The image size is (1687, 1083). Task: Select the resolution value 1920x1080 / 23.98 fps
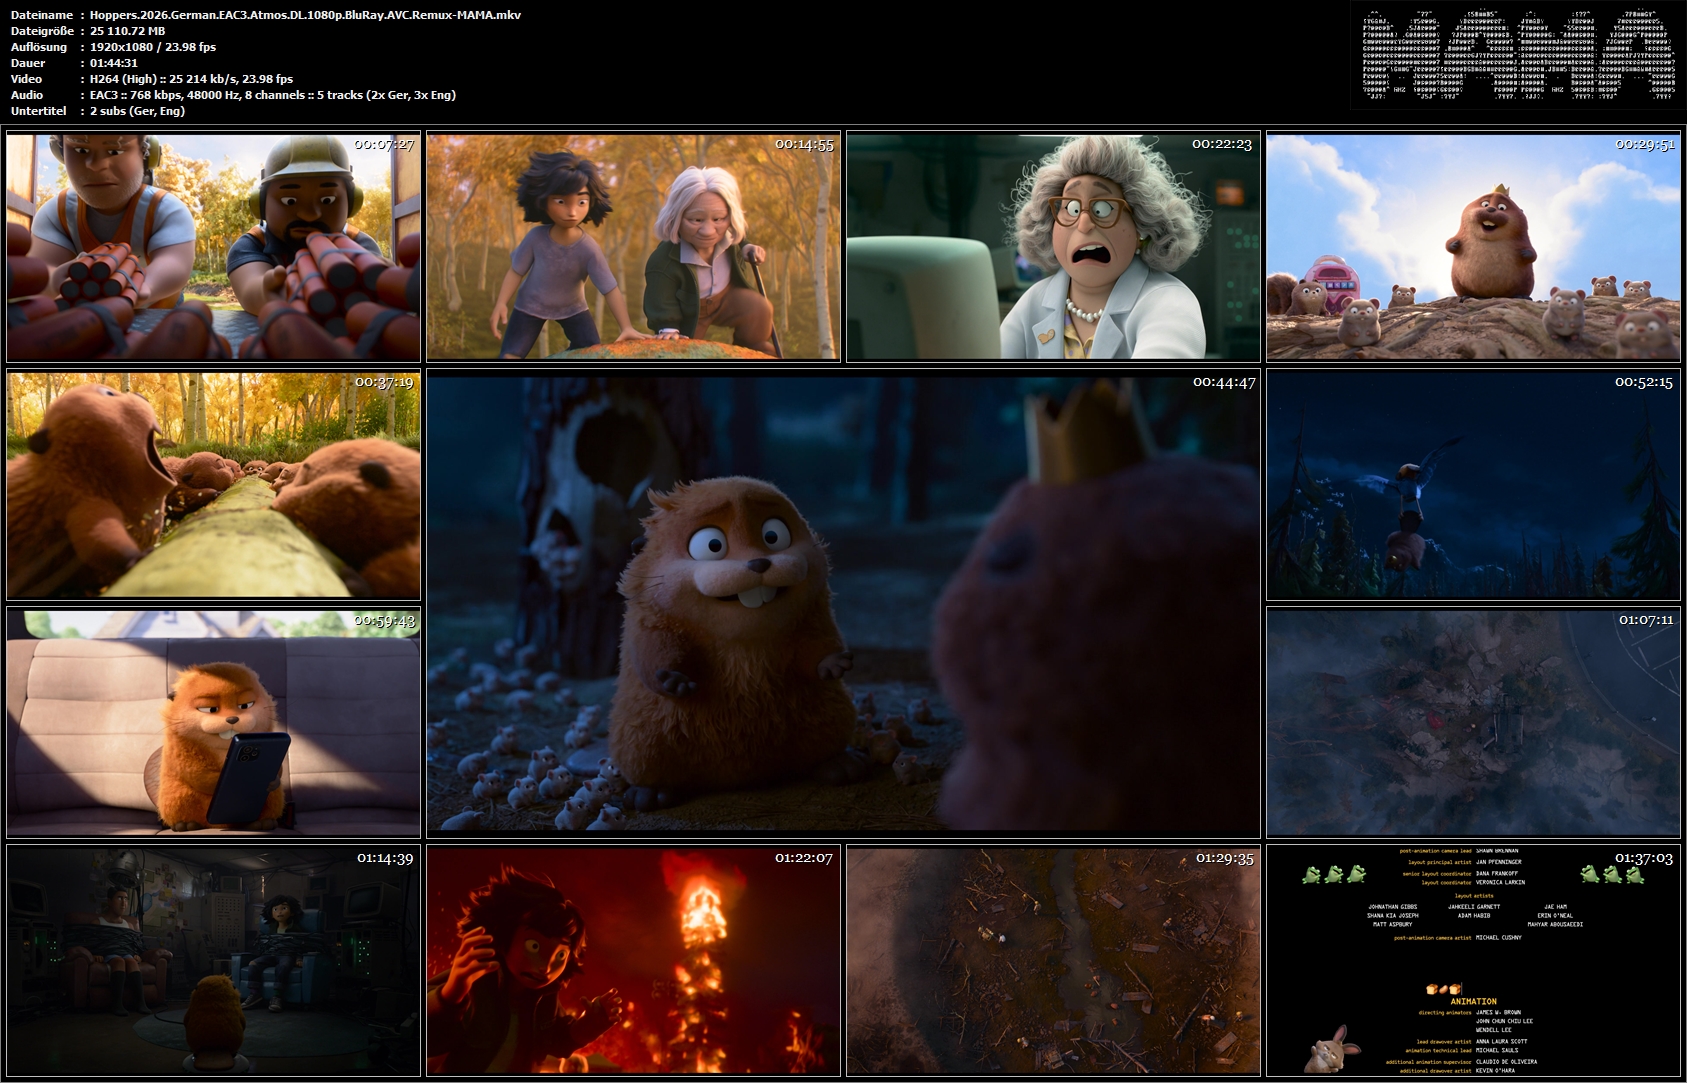[x=153, y=47]
